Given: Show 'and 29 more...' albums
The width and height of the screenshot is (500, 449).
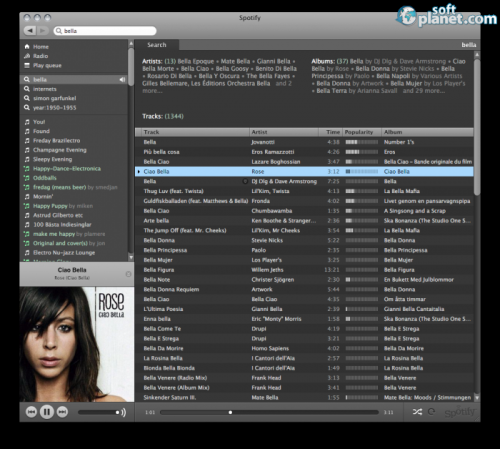Looking at the screenshot, I should coord(424,91).
